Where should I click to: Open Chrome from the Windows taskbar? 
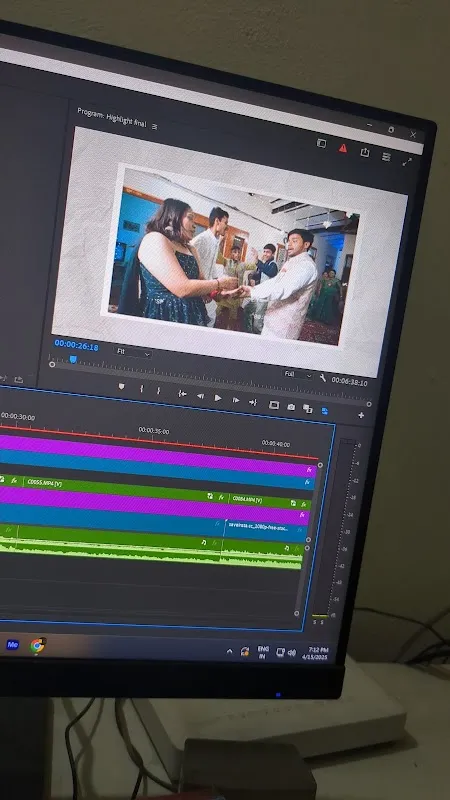click(37, 646)
